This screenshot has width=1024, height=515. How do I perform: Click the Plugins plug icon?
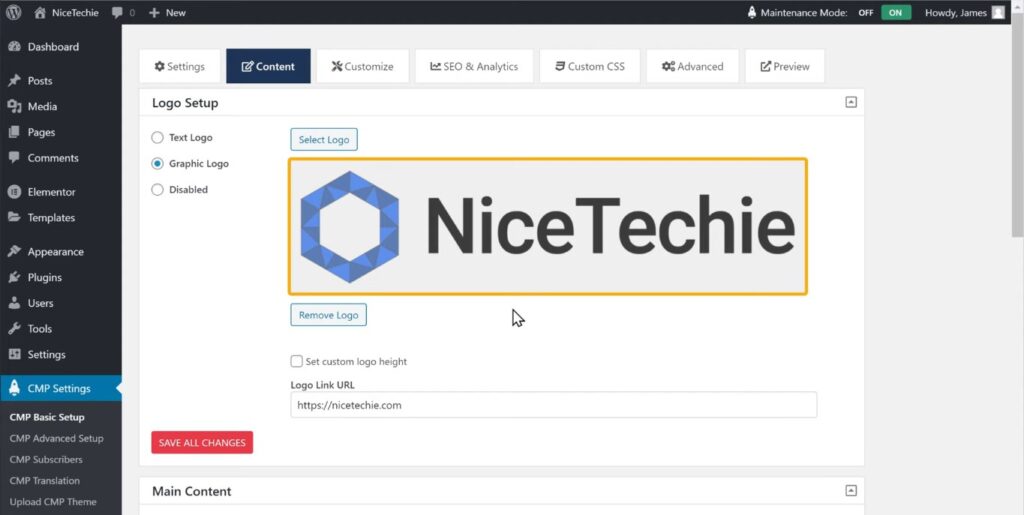point(14,277)
